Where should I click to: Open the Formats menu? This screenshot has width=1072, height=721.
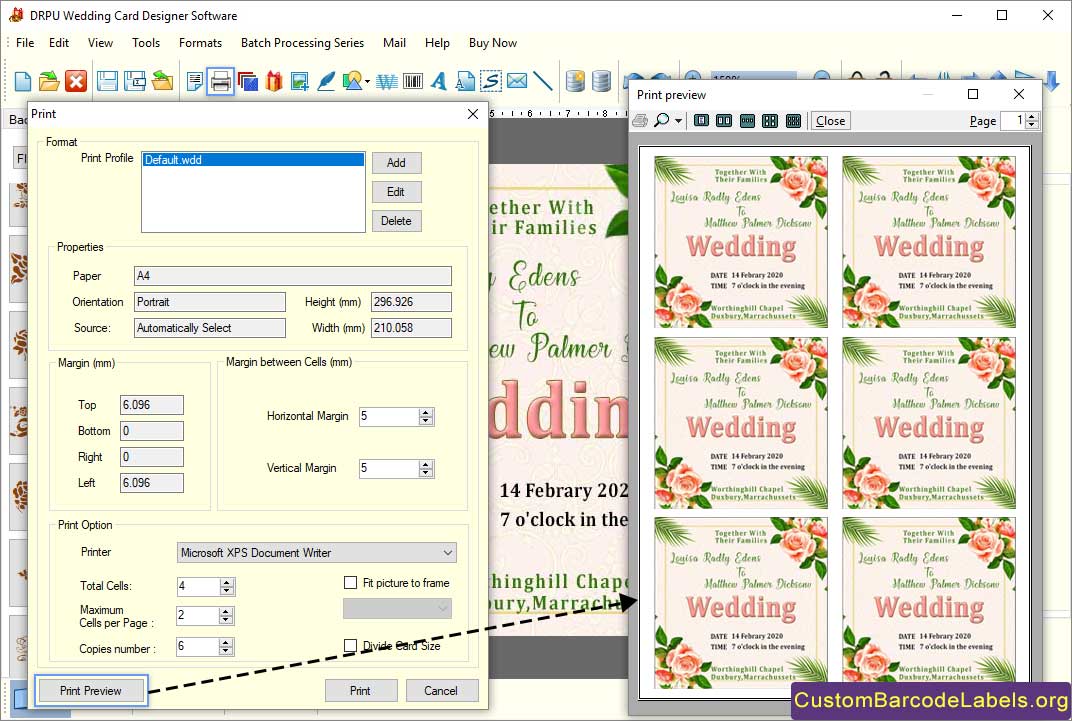[200, 42]
